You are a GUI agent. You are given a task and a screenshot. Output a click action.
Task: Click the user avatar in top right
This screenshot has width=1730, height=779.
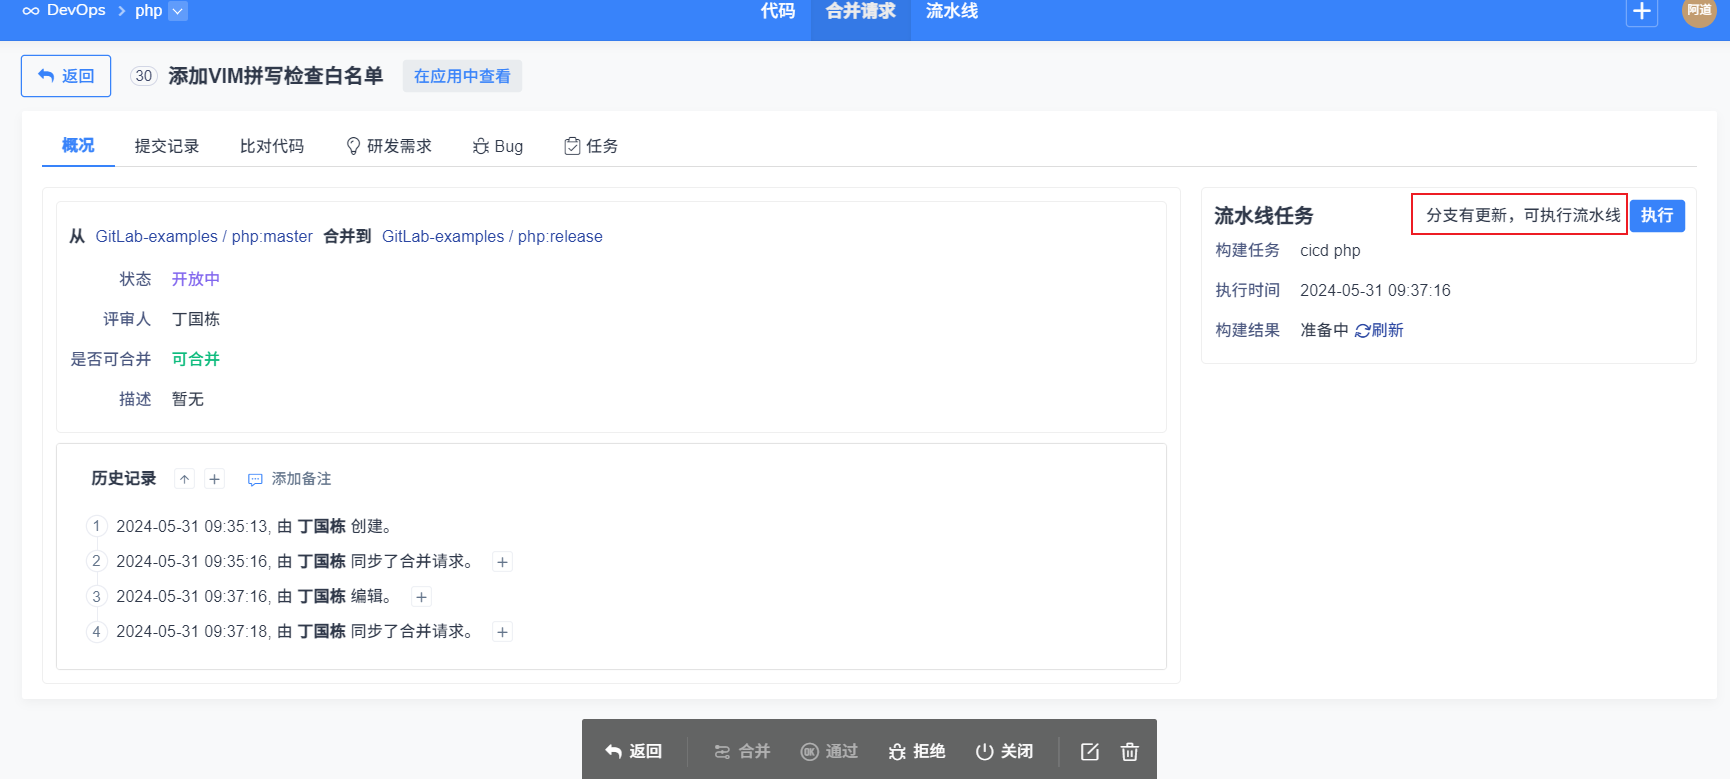1698,11
